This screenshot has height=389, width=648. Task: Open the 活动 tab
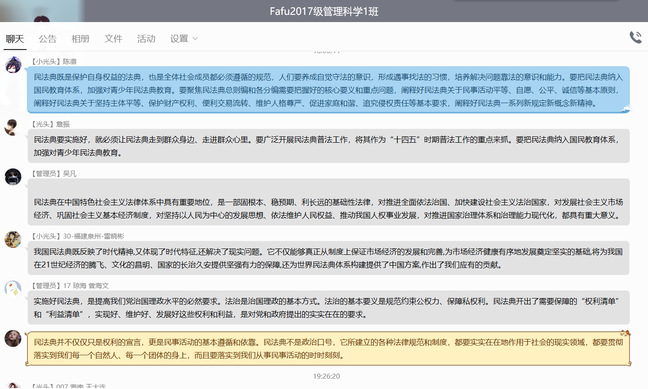click(146, 39)
